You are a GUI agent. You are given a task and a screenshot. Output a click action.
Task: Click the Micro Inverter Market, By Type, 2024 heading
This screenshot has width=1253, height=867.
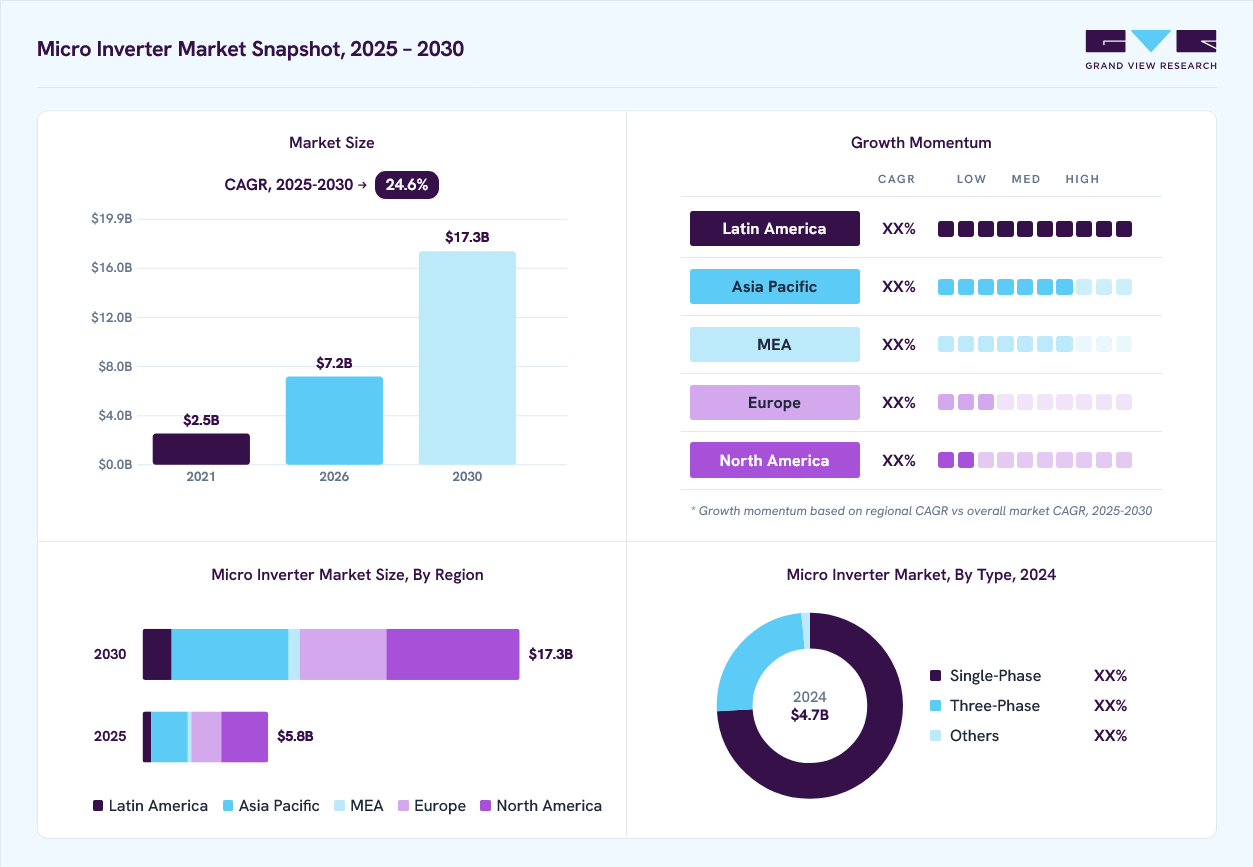click(x=921, y=575)
